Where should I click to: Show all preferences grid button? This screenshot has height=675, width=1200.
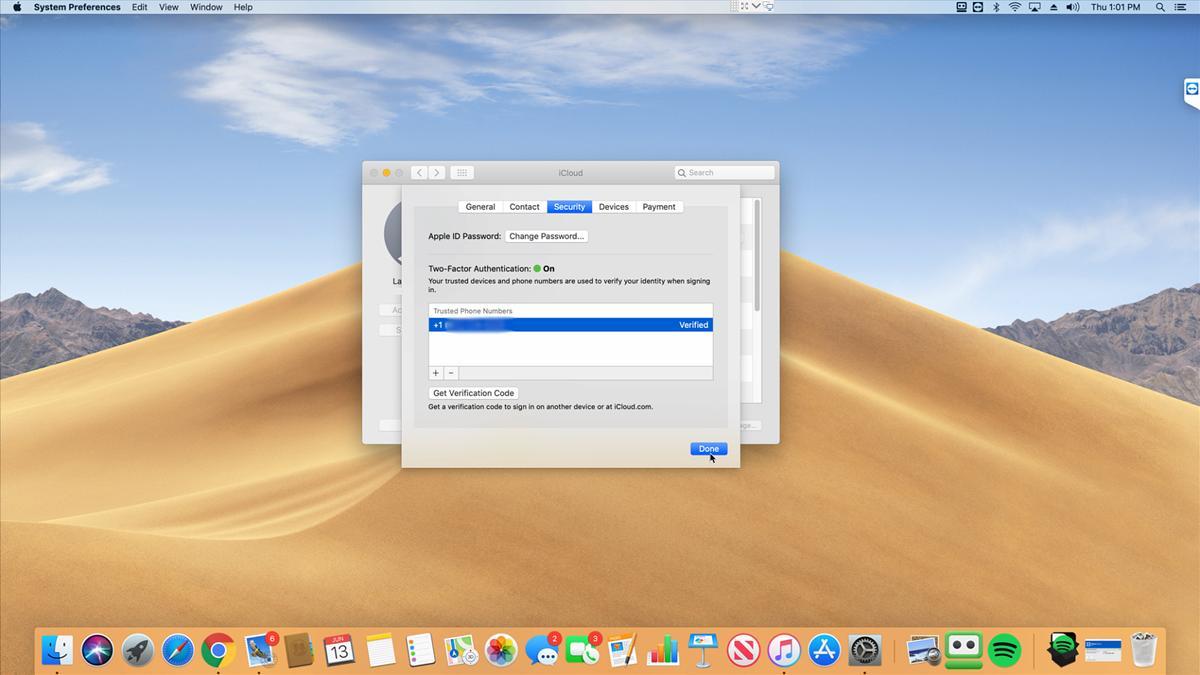pyautogui.click(x=462, y=173)
